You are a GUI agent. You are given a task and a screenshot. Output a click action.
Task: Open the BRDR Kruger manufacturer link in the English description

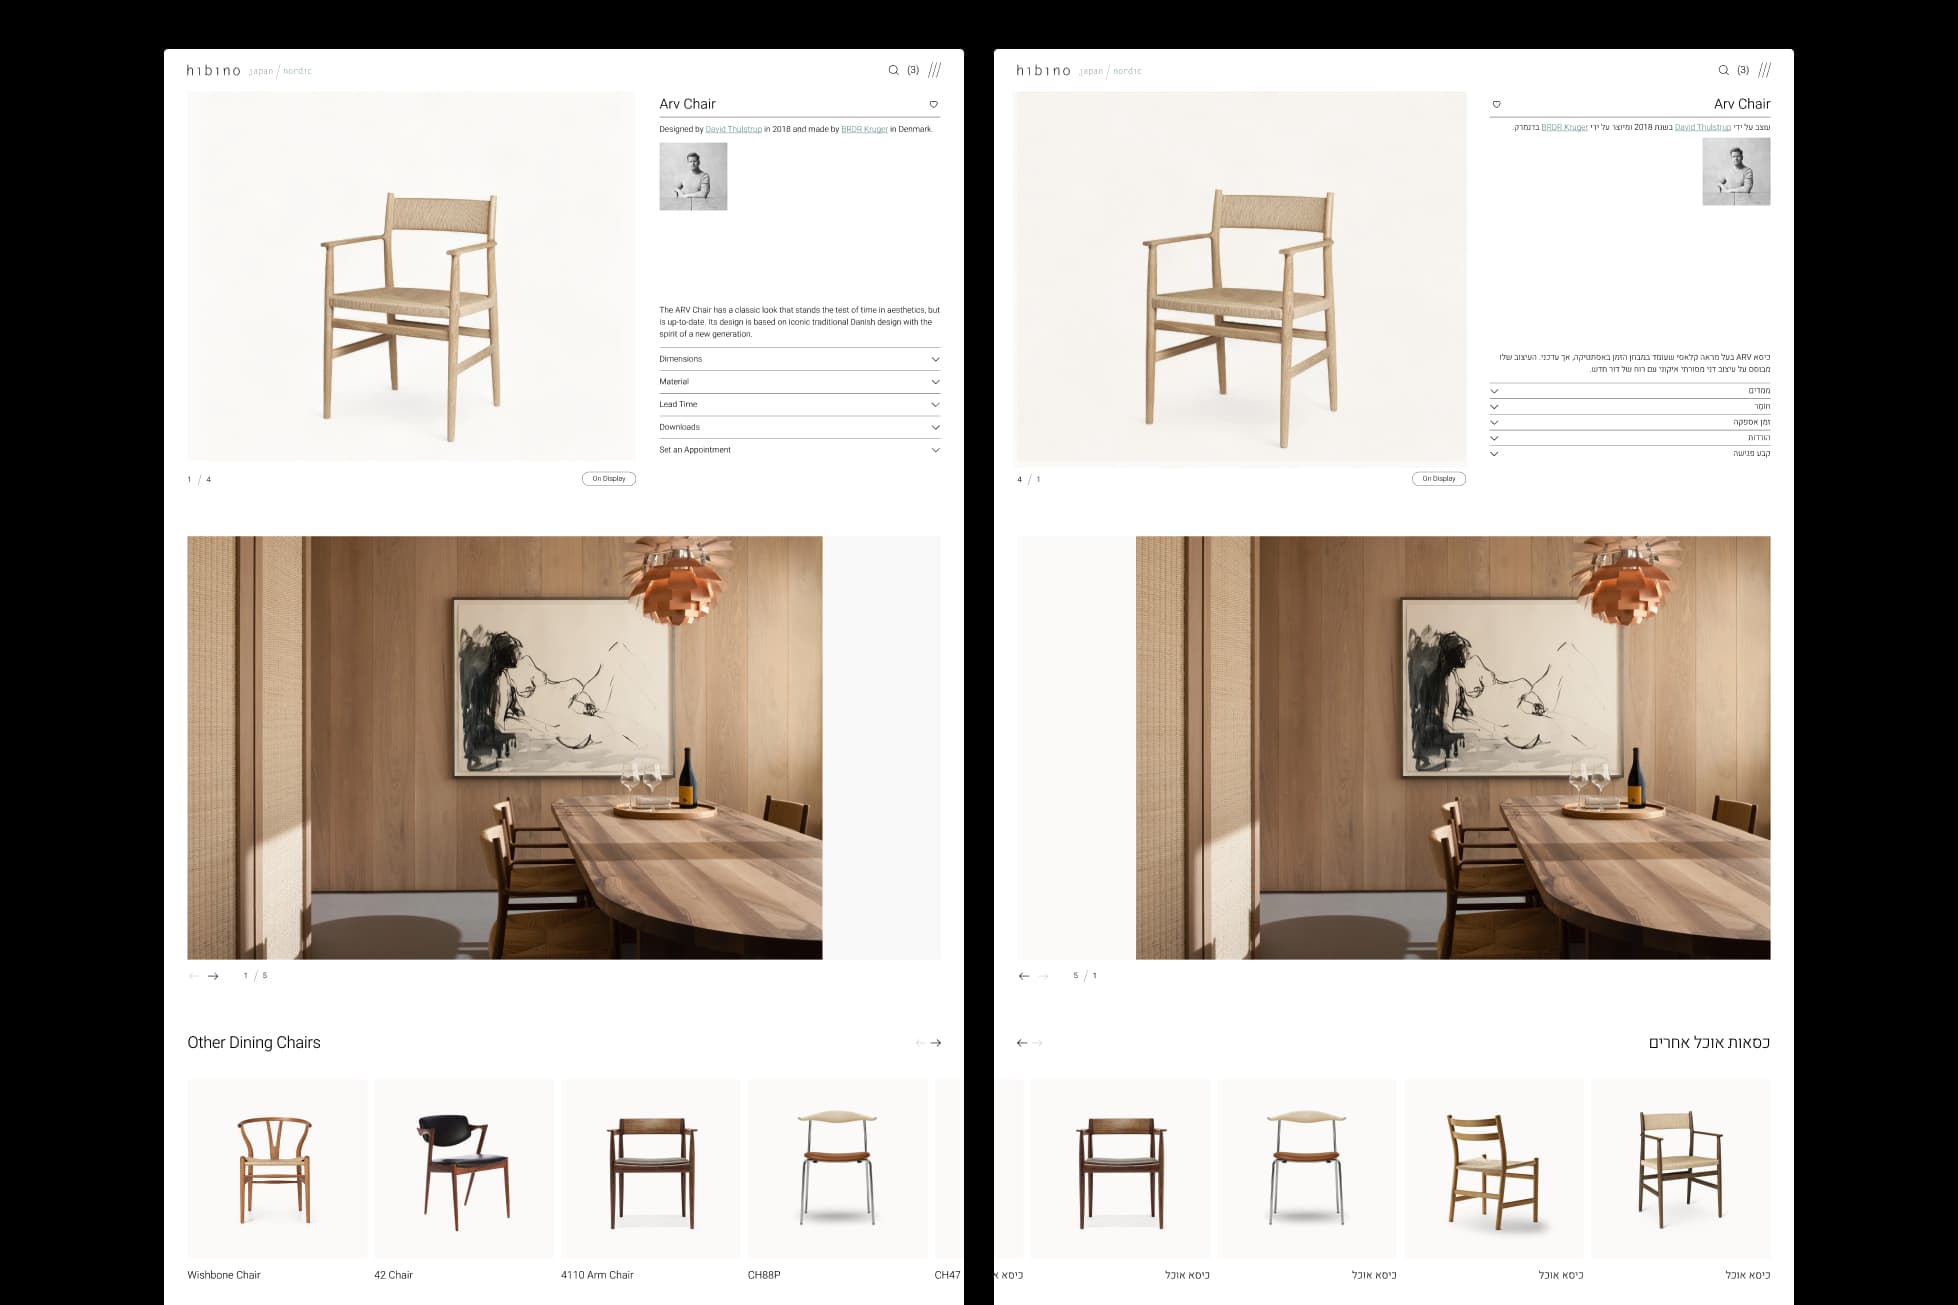tap(864, 129)
